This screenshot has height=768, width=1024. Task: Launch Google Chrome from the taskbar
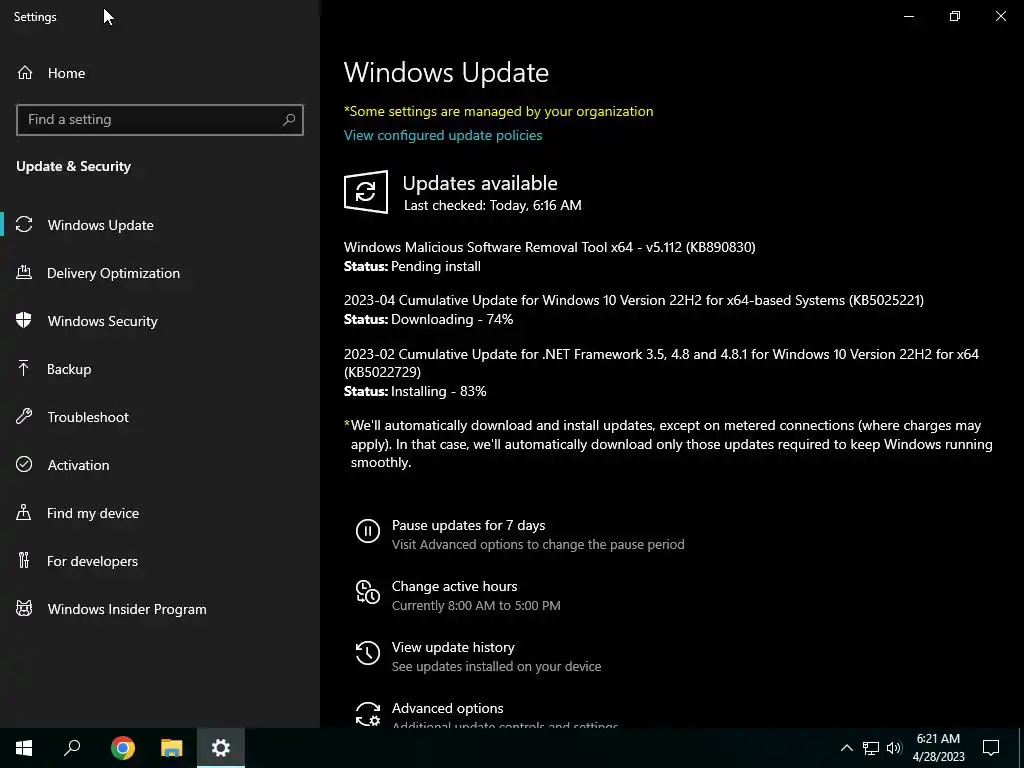[x=123, y=748]
